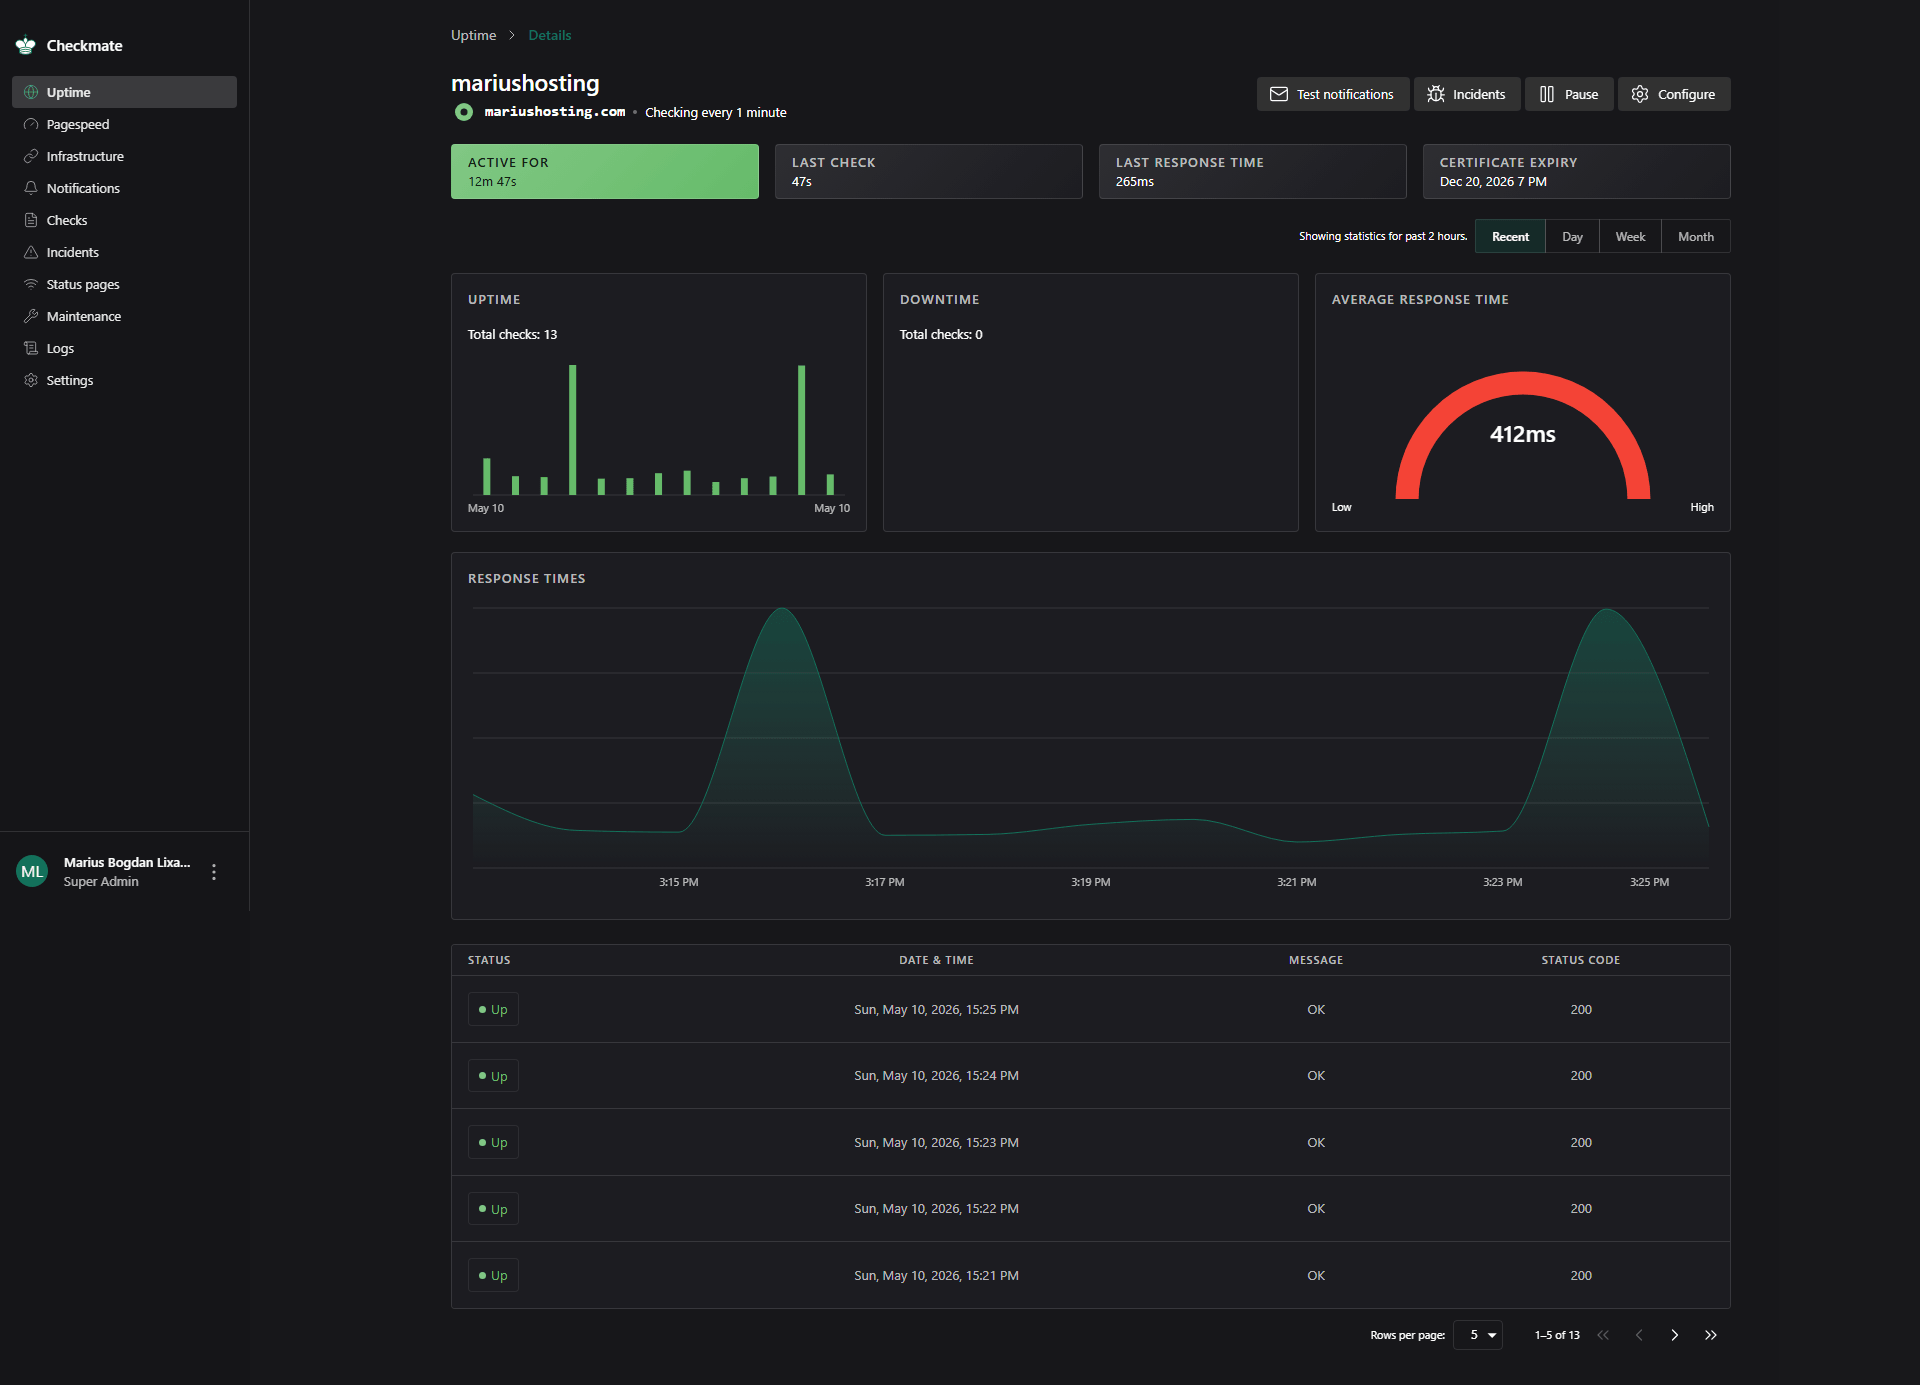Click the green monitor status indicator
The height and width of the screenshot is (1385, 1920).
click(x=464, y=112)
